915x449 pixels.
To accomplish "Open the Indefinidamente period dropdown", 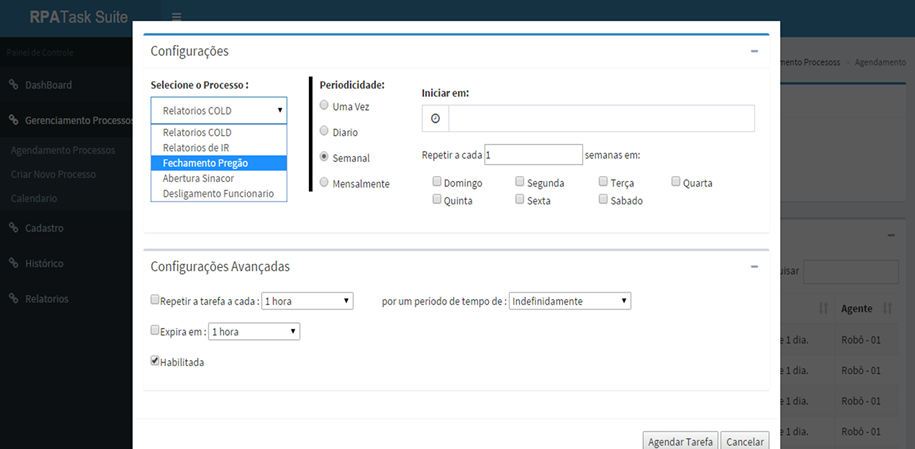I will pyautogui.click(x=570, y=300).
